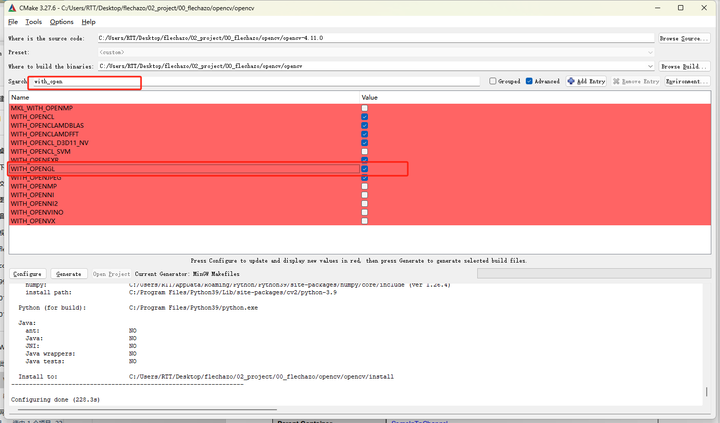
Task: Enable WITH_OPENCL_SVM checkbox
Action: pyautogui.click(x=365, y=152)
